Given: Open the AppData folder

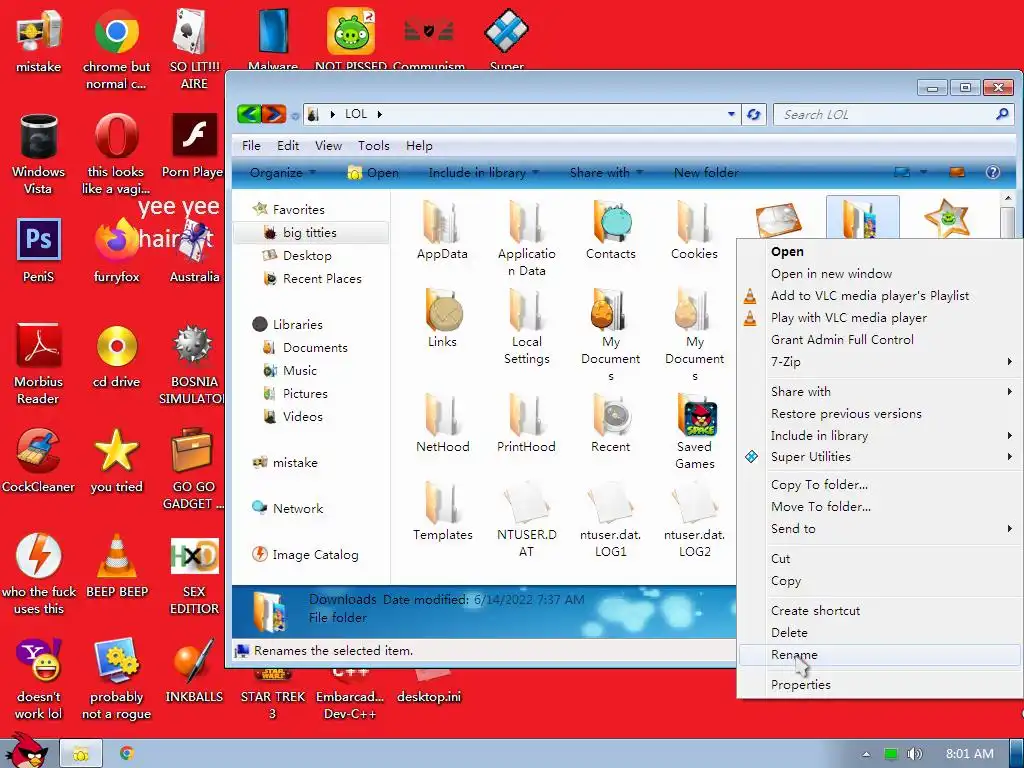Looking at the screenshot, I should [442, 230].
